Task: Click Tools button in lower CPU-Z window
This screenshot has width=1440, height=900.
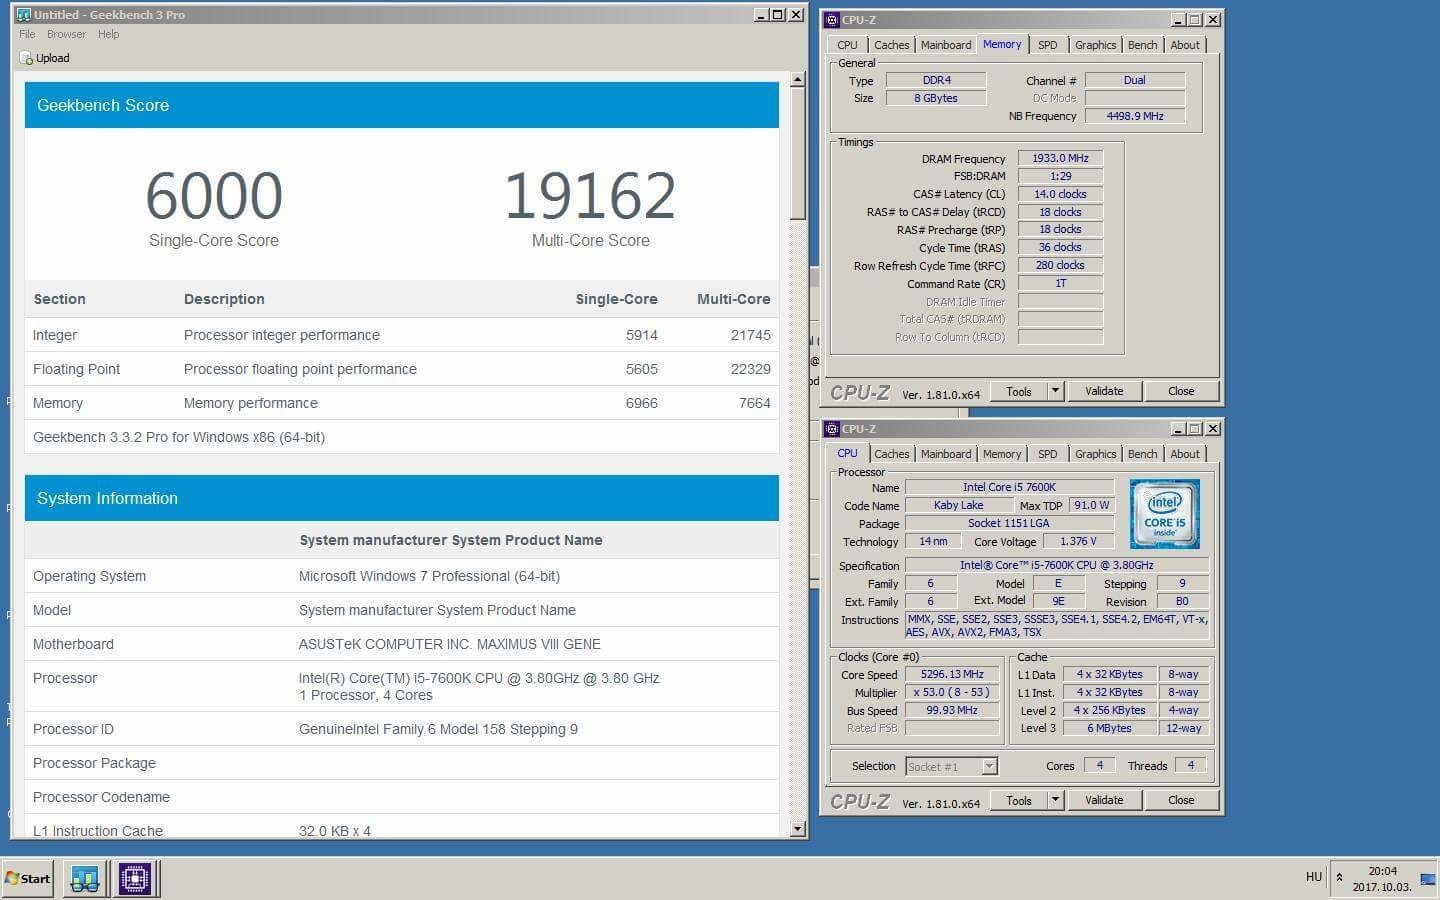Action: (x=1018, y=800)
